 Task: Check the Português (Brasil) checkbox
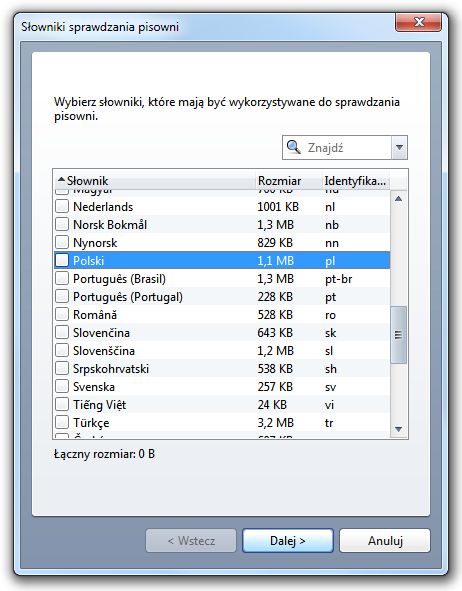tap(62, 278)
